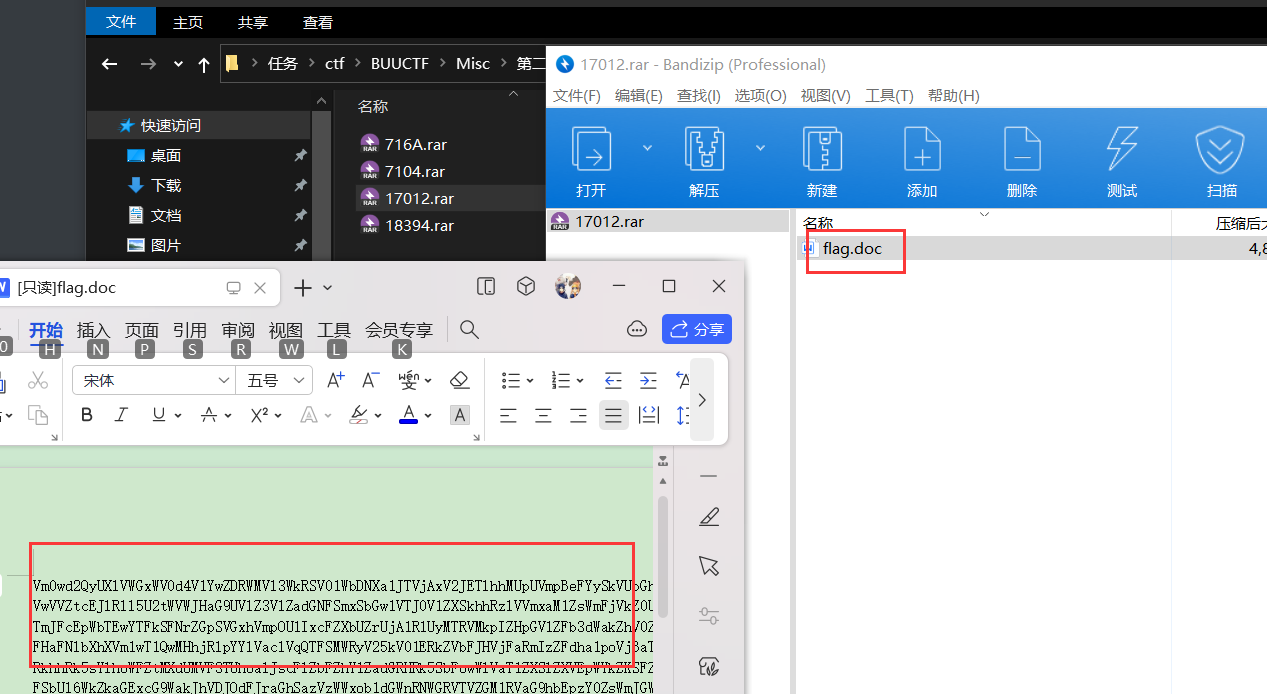Click the Bandizip 打开 (Open) toolbar icon

click(x=591, y=149)
